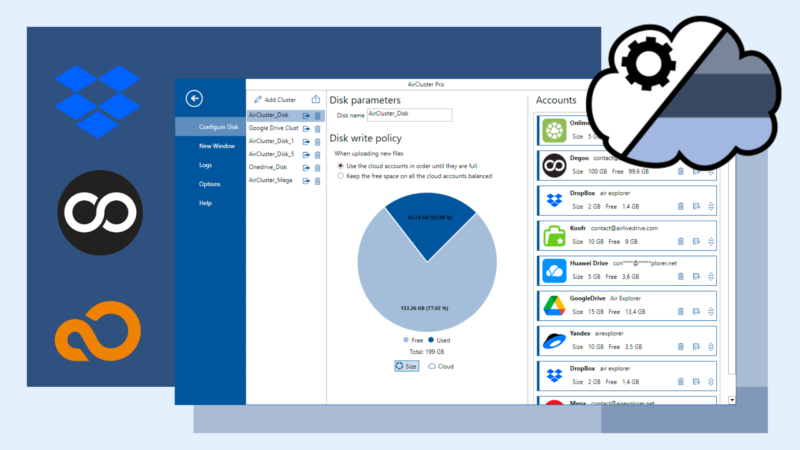
Task: Select the AirCluster_Mega row
Action: (286, 181)
